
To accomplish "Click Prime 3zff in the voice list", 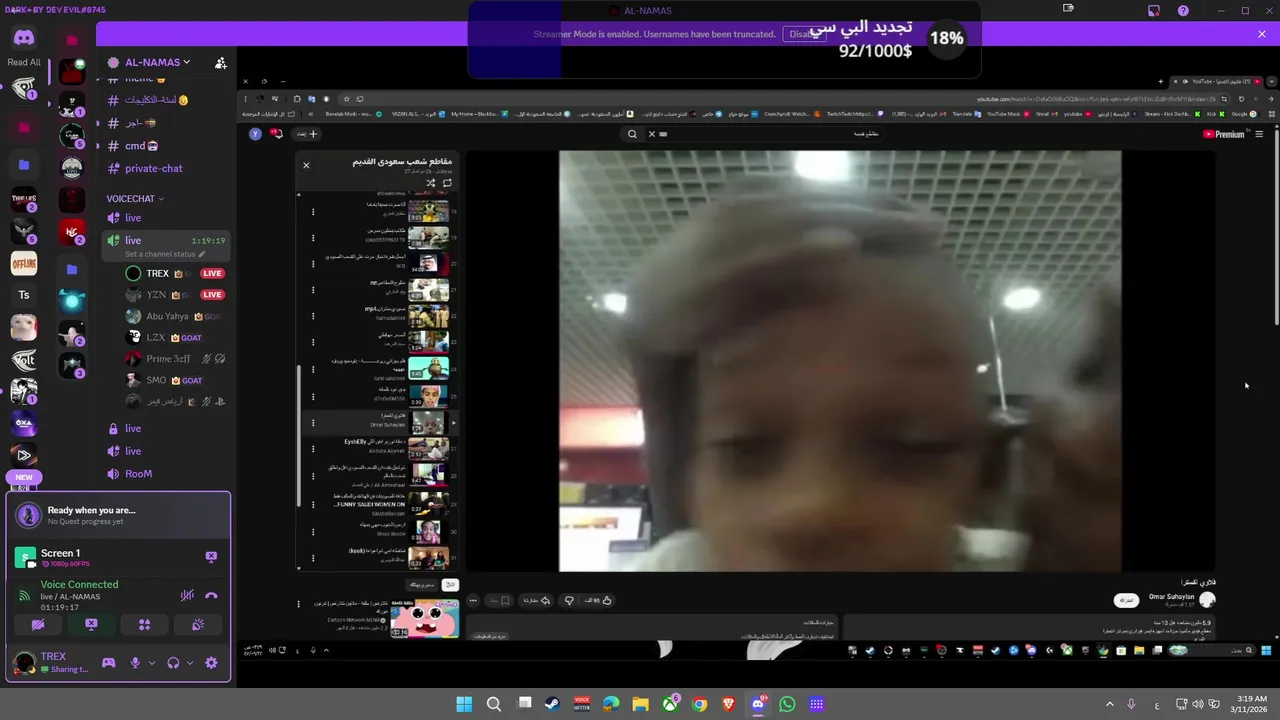I will (x=170, y=359).
